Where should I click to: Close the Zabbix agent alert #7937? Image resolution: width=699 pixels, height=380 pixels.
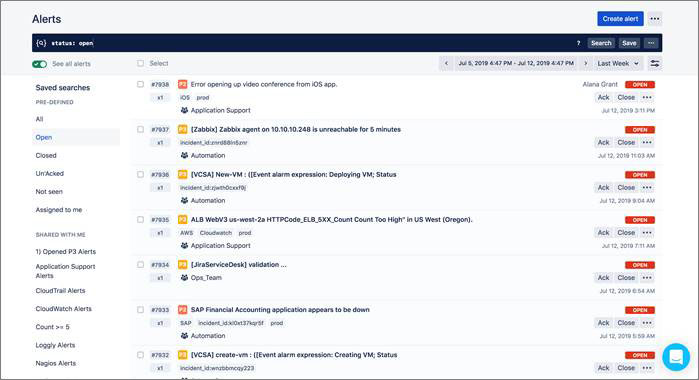(626, 142)
